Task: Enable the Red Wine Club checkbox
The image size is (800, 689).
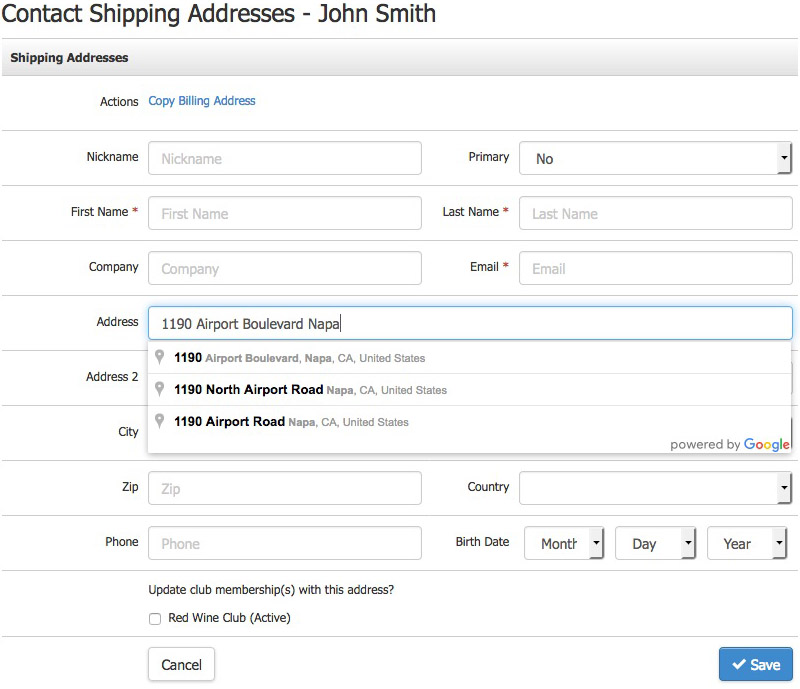Action: (155, 619)
